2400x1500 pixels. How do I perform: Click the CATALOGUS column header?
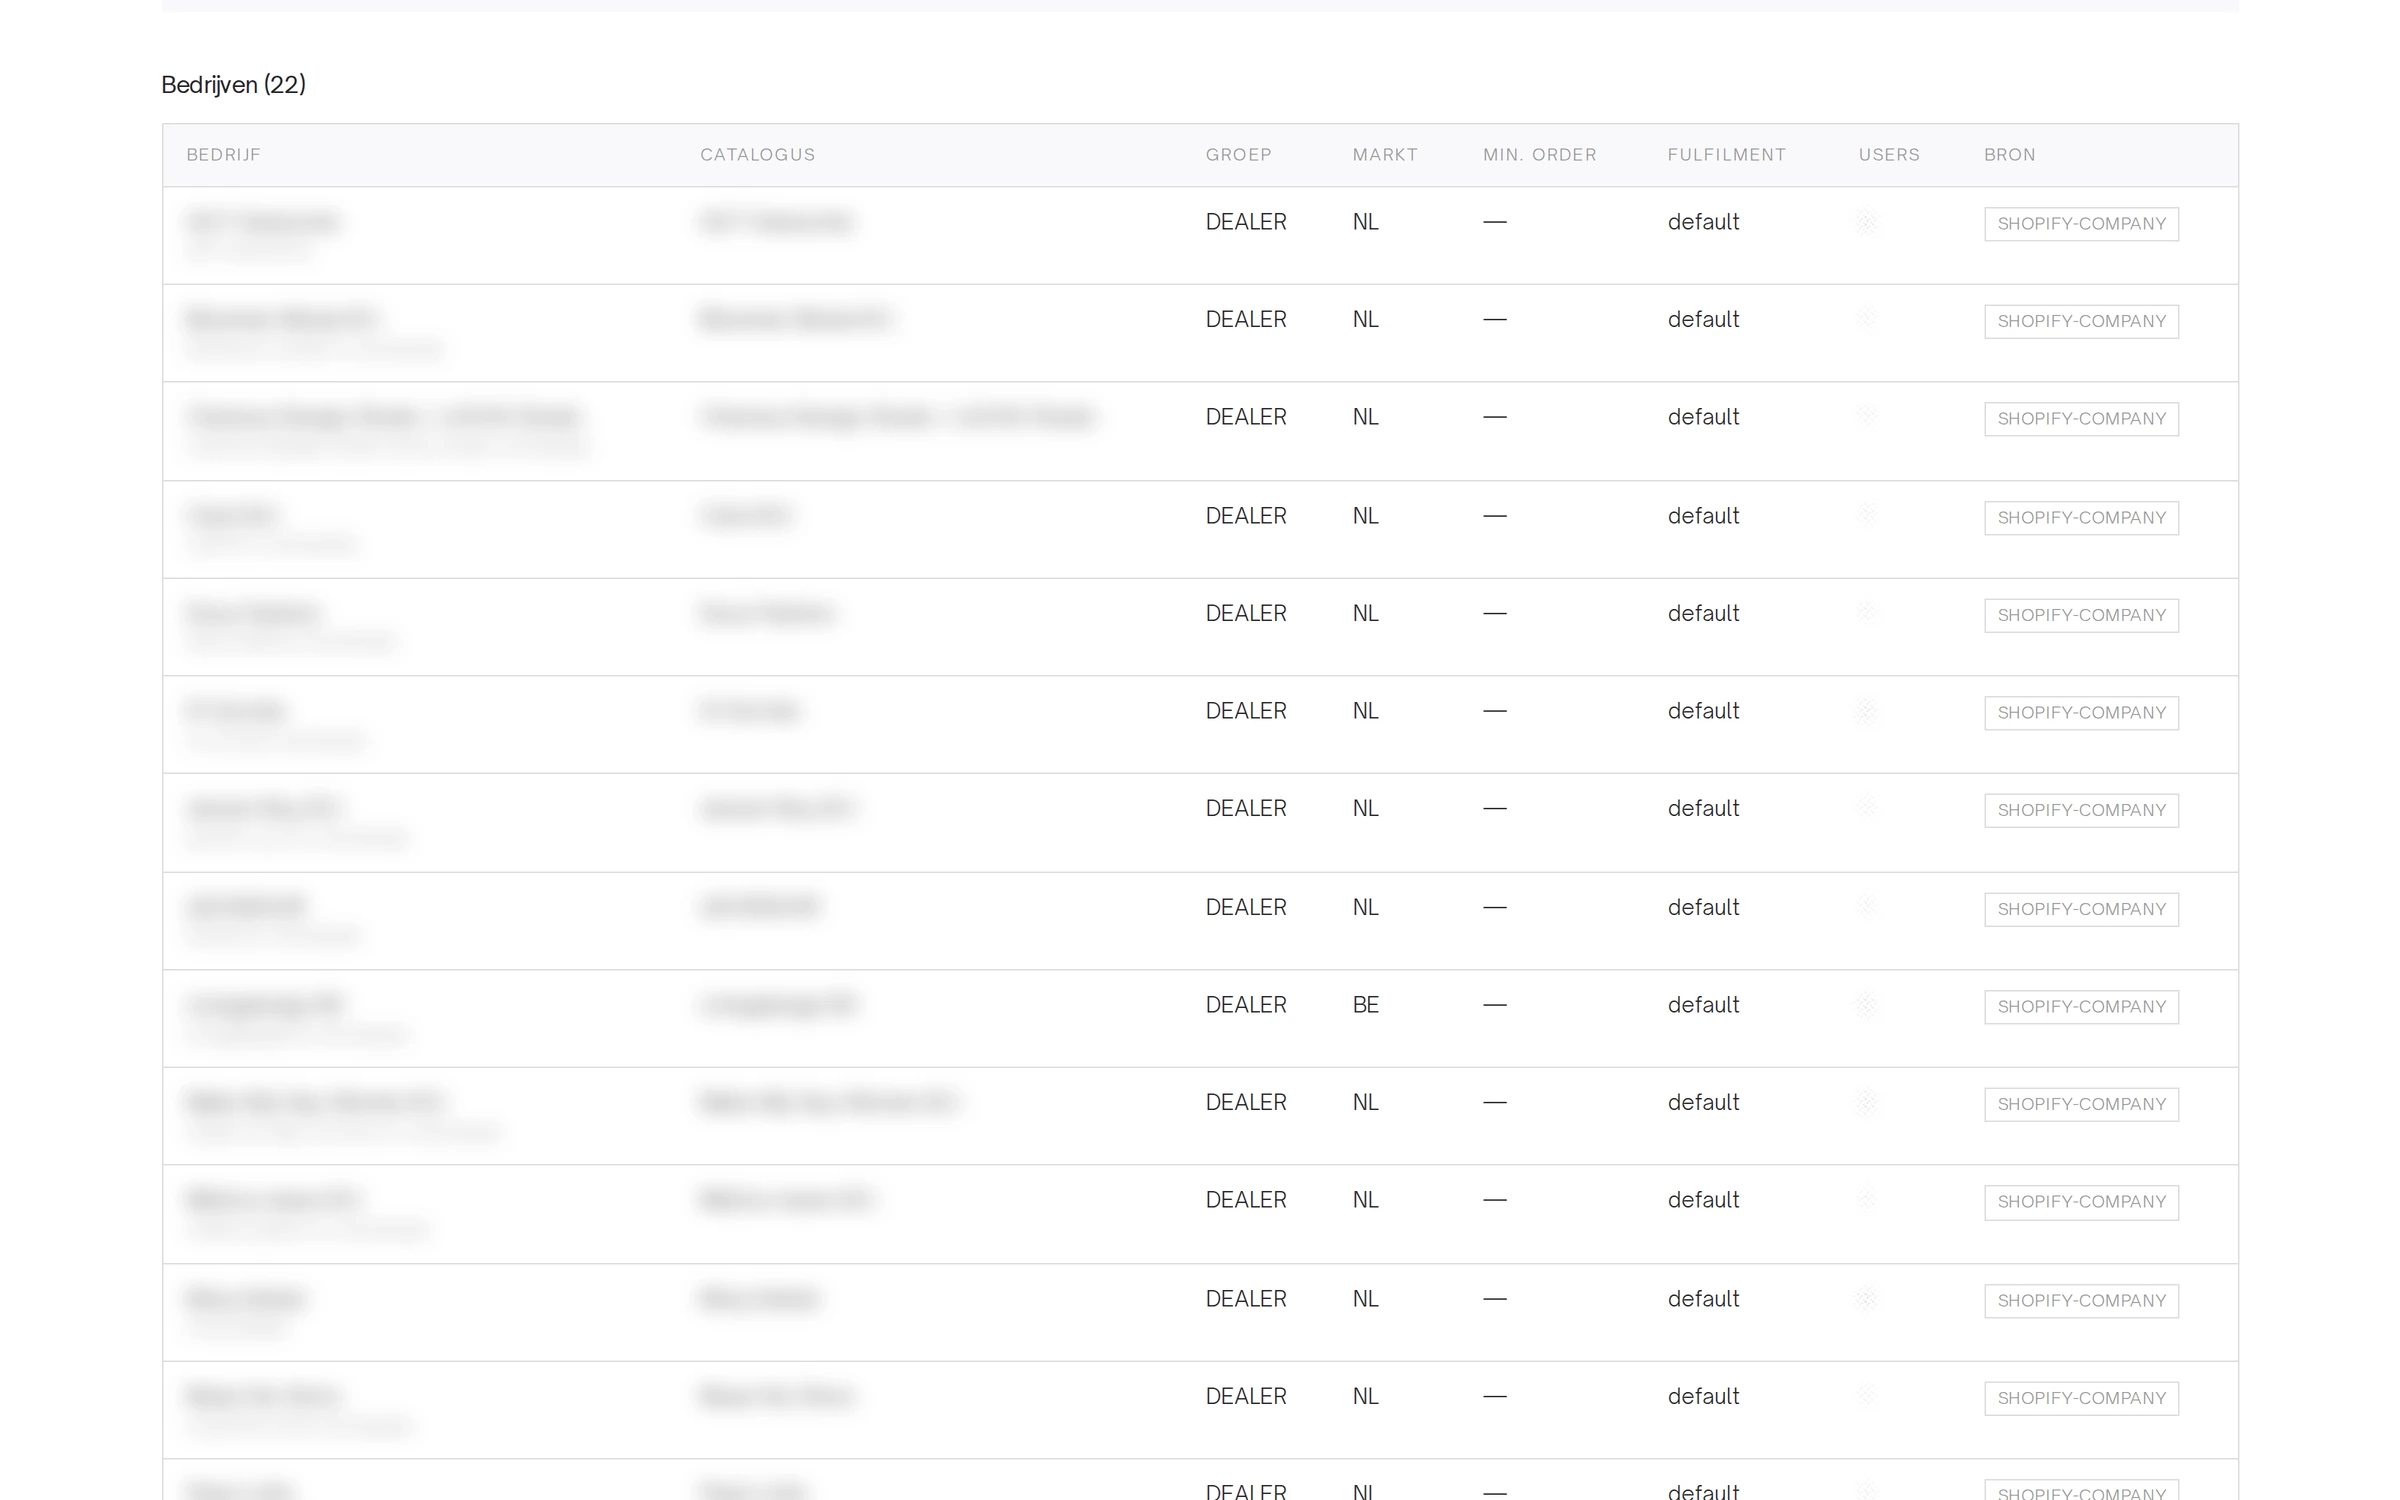click(757, 155)
